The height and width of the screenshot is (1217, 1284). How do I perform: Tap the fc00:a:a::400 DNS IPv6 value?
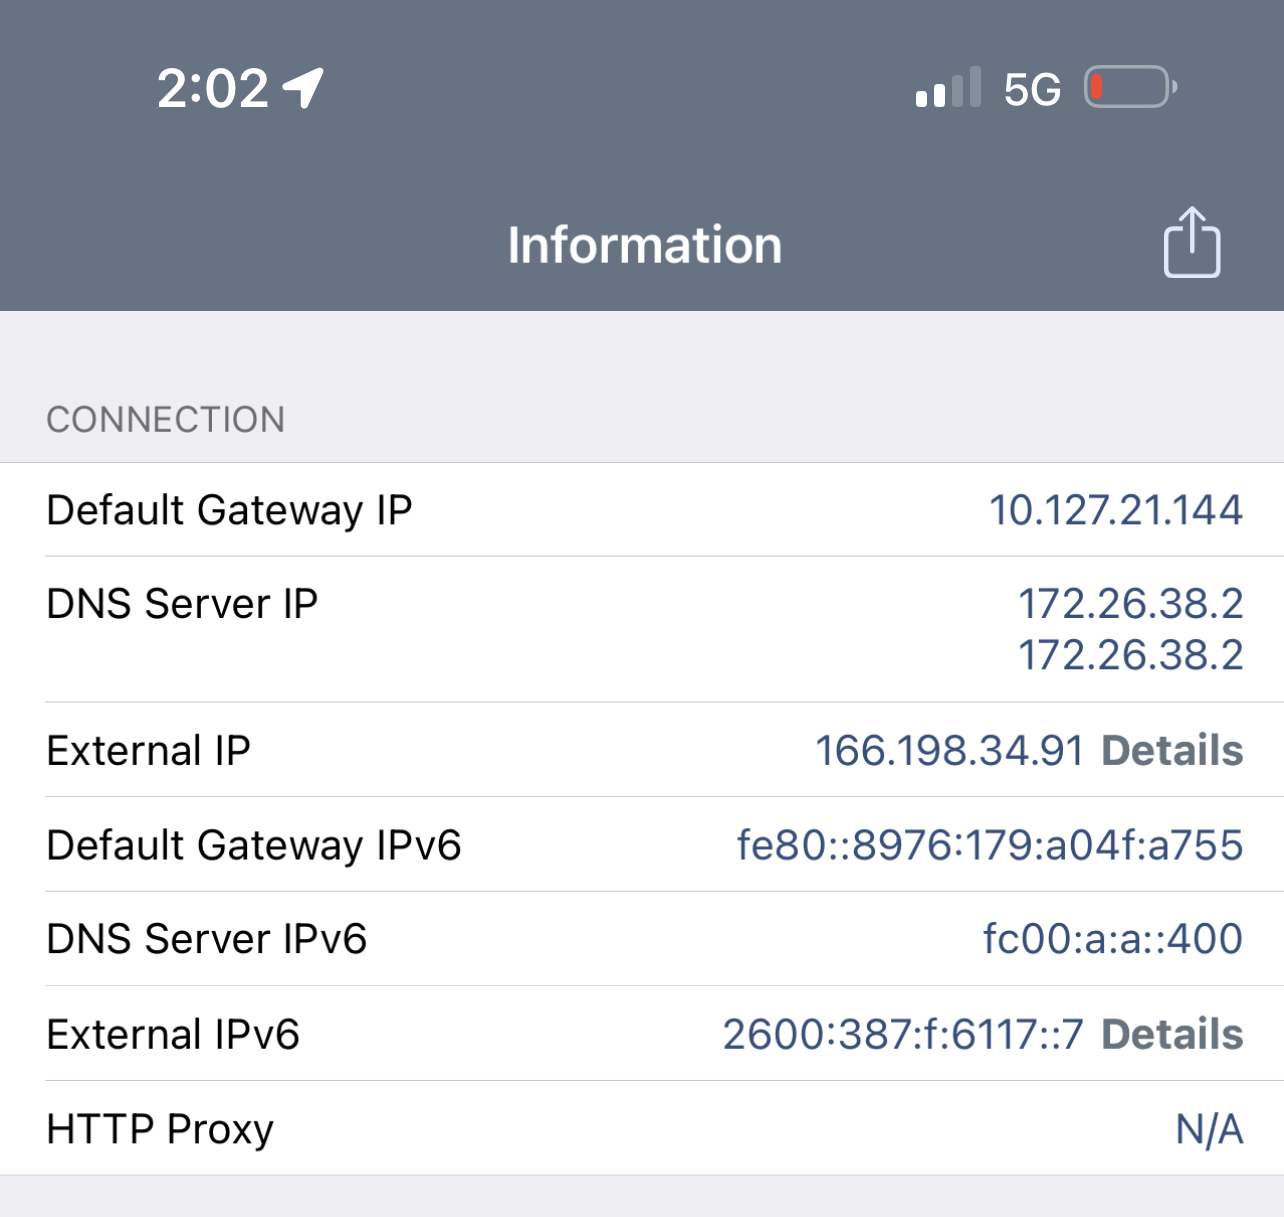click(1112, 939)
